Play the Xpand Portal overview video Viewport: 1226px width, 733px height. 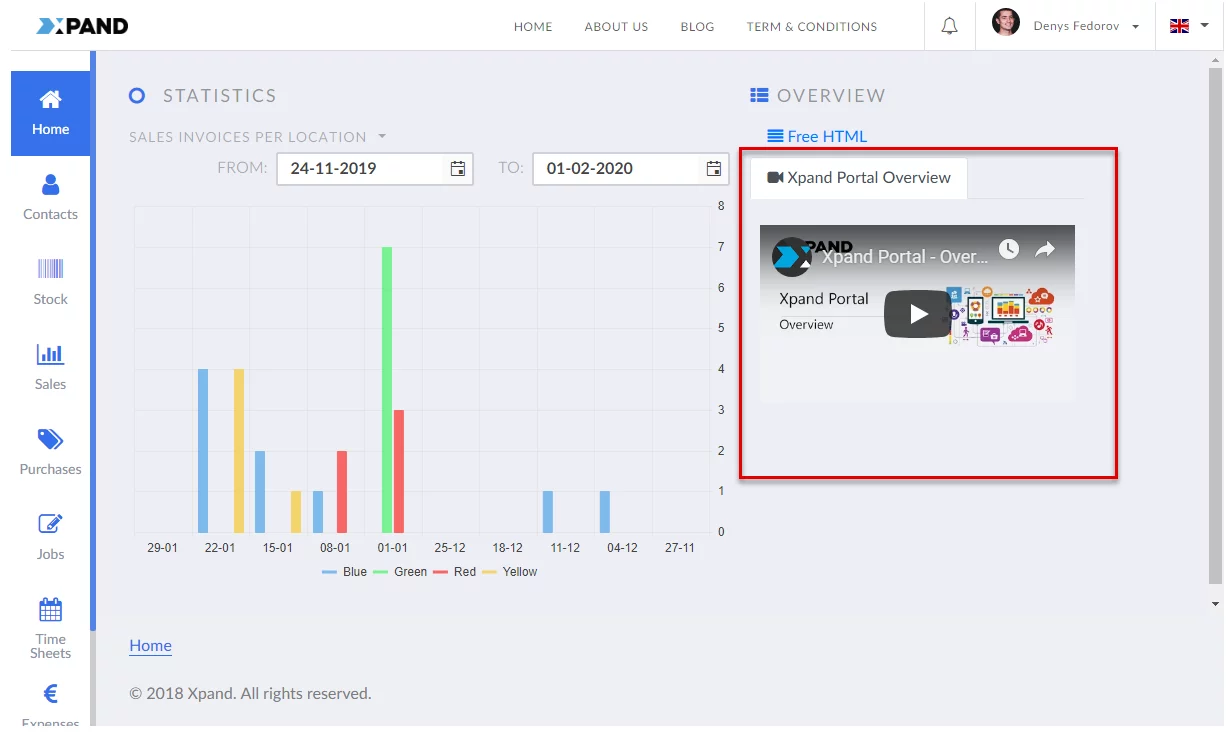[918, 314]
